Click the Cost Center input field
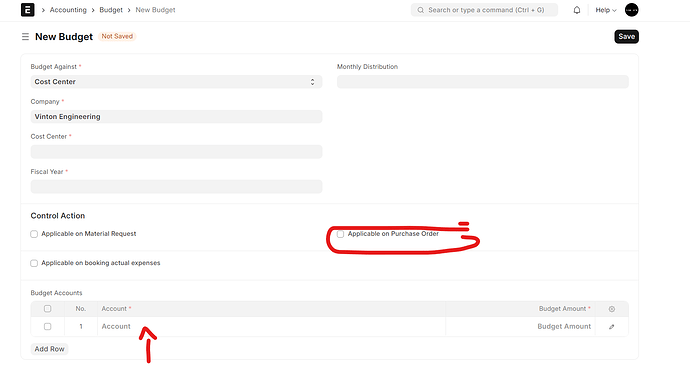The height and width of the screenshot is (381, 690). coord(176,152)
